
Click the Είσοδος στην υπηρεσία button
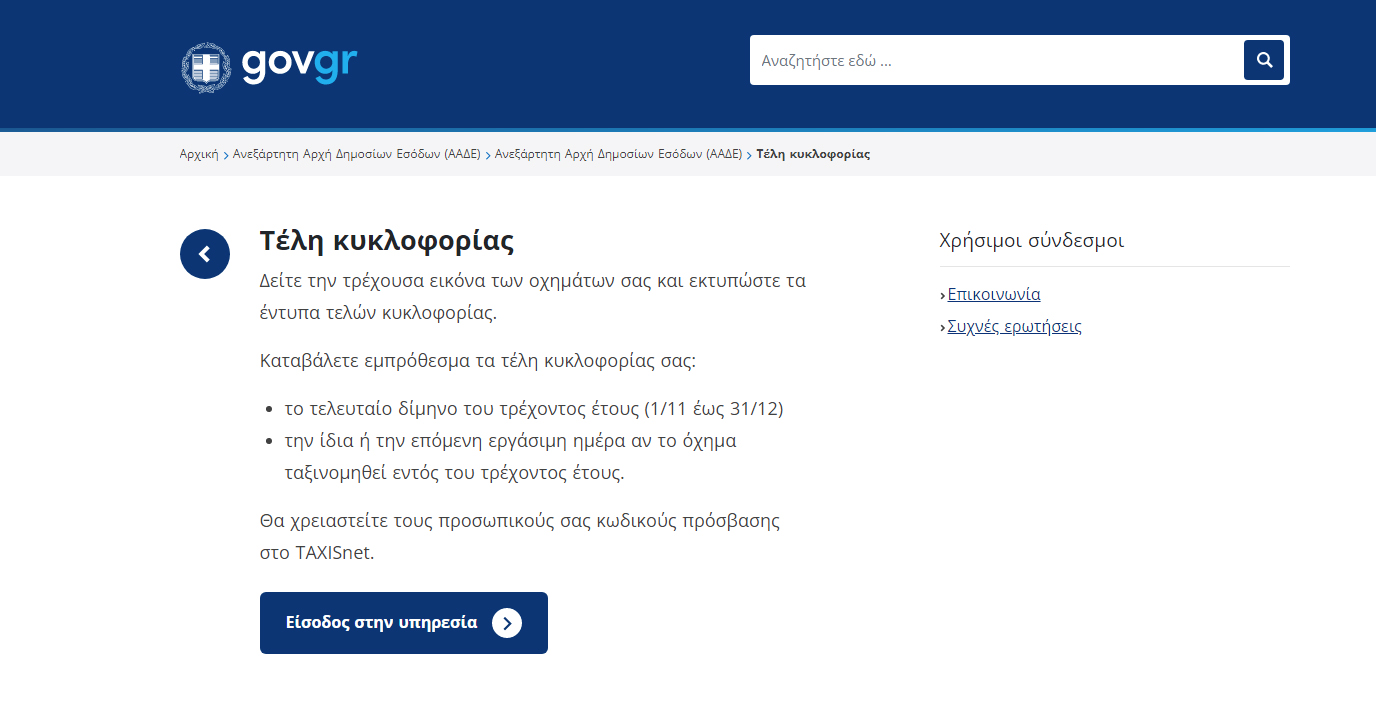coord(404,623)
